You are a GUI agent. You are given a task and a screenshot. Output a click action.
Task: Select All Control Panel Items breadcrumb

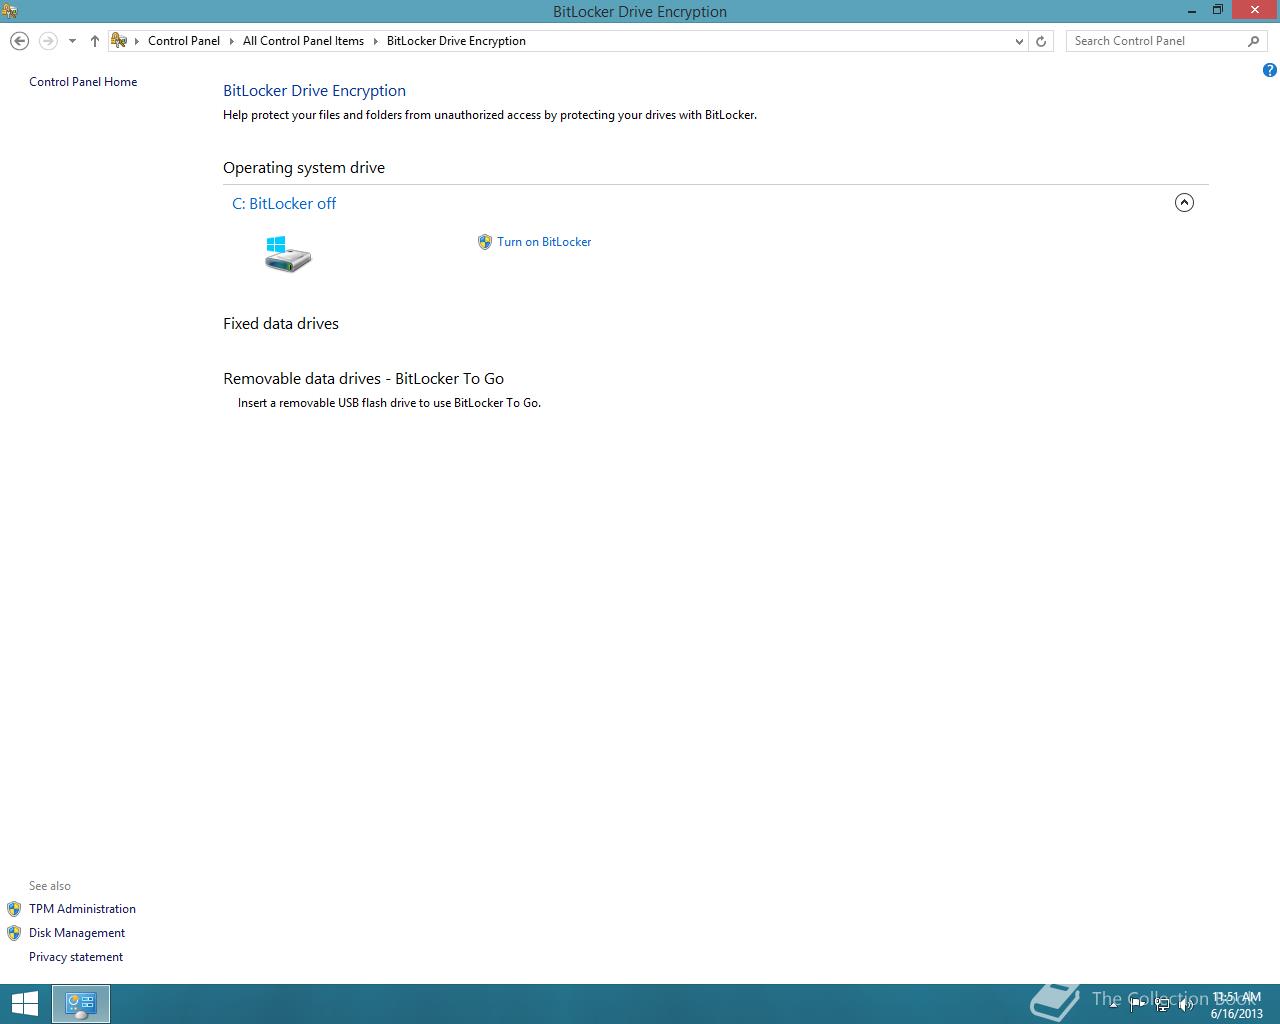303,41
